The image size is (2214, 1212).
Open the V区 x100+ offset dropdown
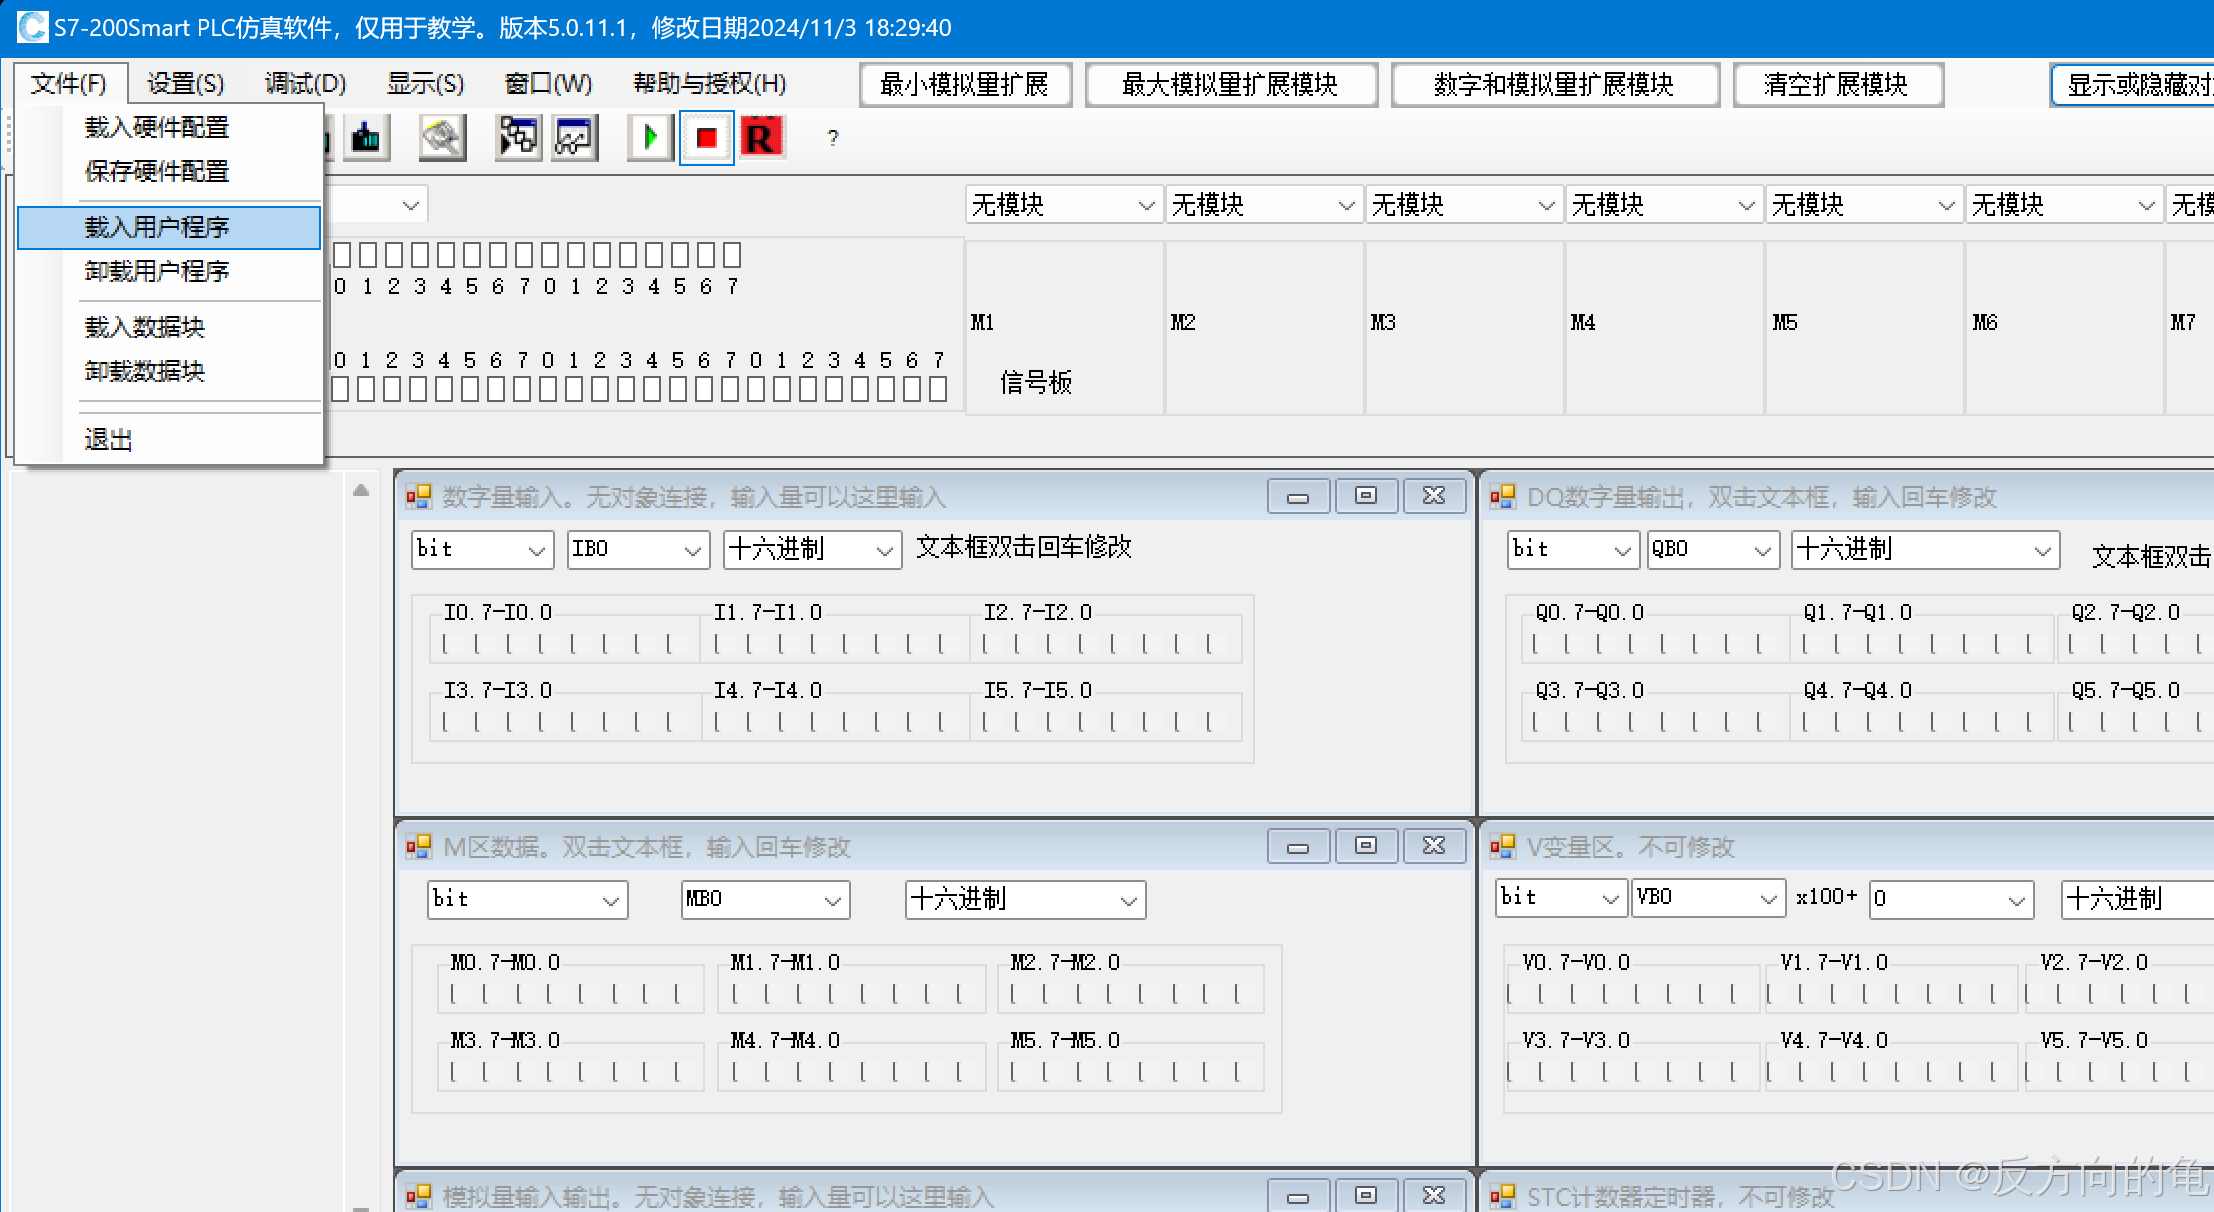(x=2016, y=900)
